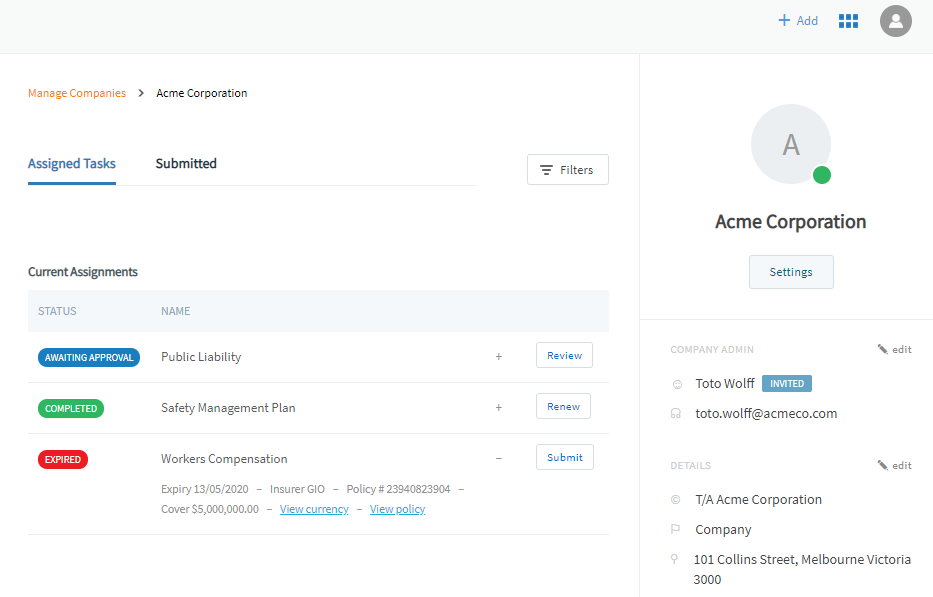Select the Assigned Tasks tab
Viewport: 933px width, 597px height.
pyautogui.click(x=72, y=164)
